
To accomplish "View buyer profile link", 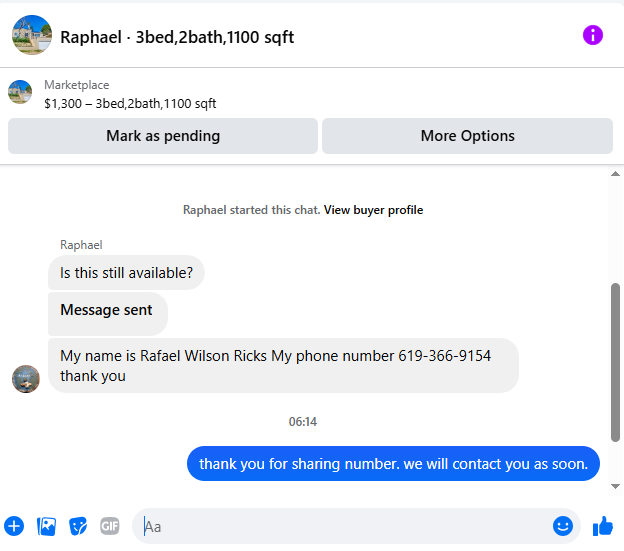I will tap(373, 210).
